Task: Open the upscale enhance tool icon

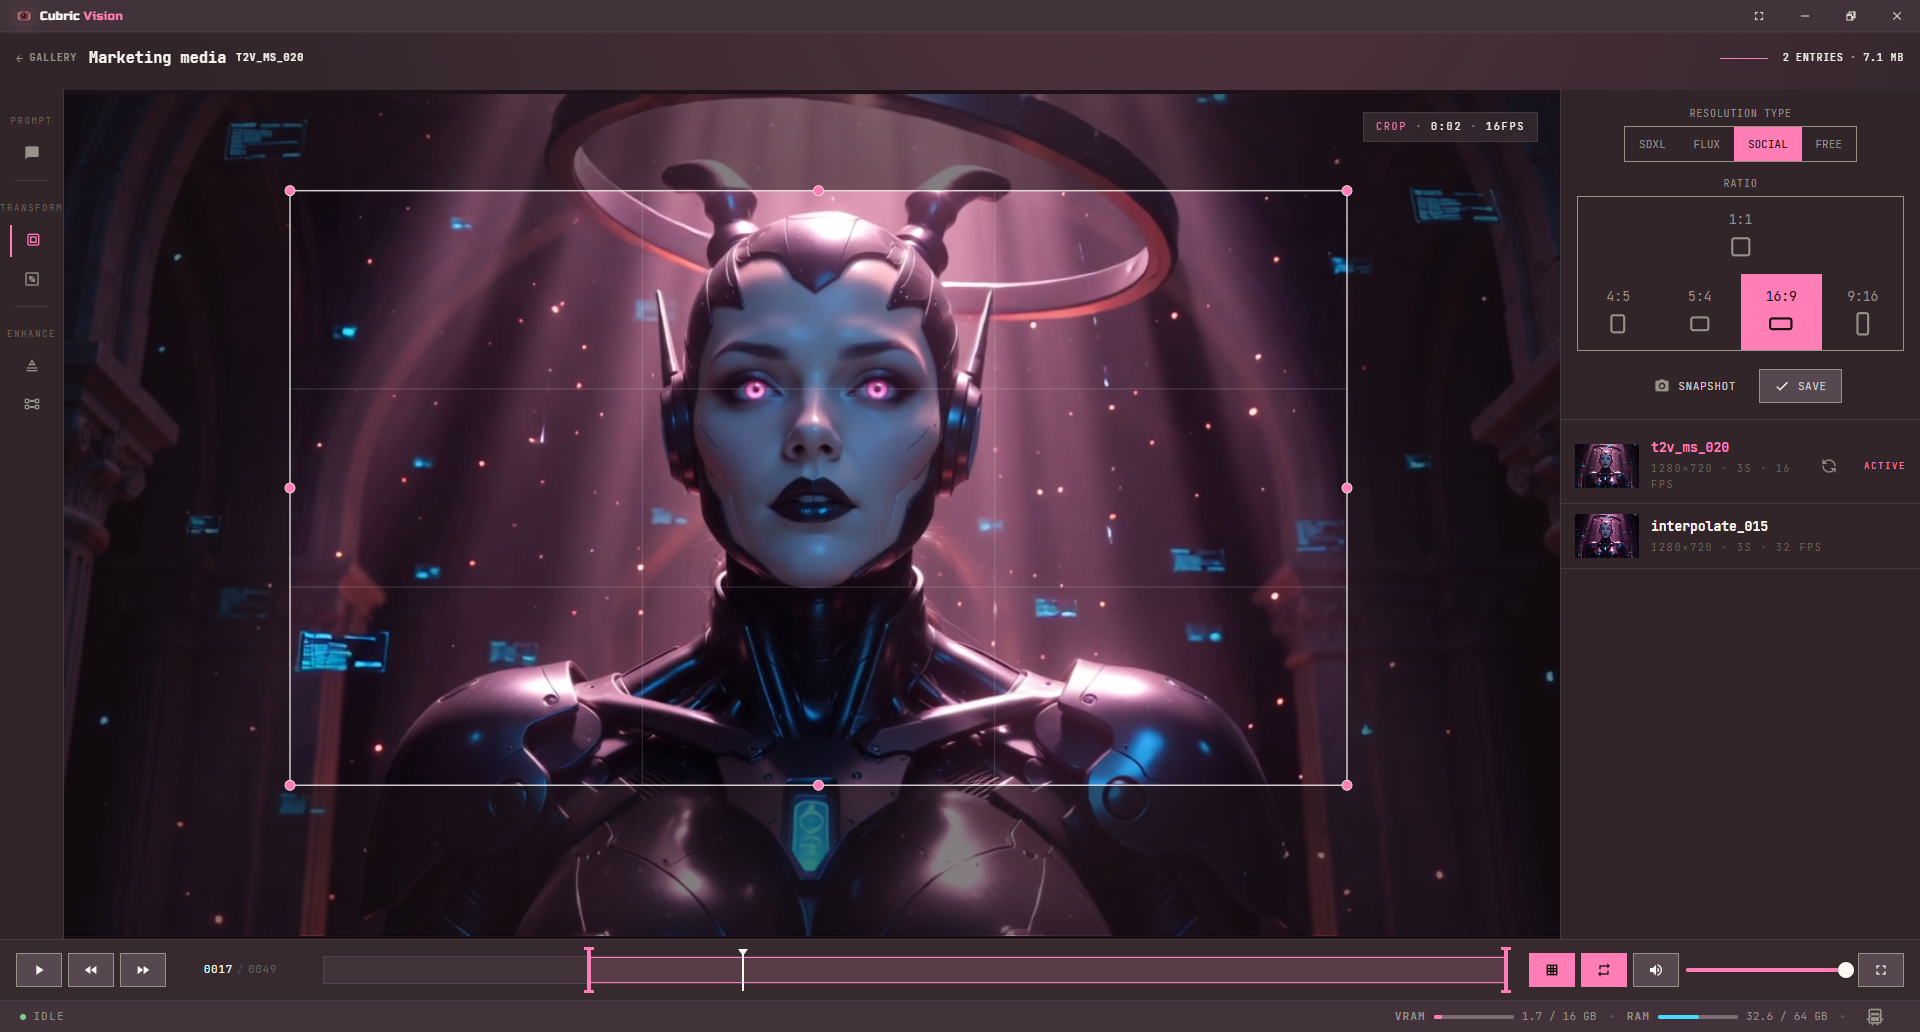Action: click(32, 366)
